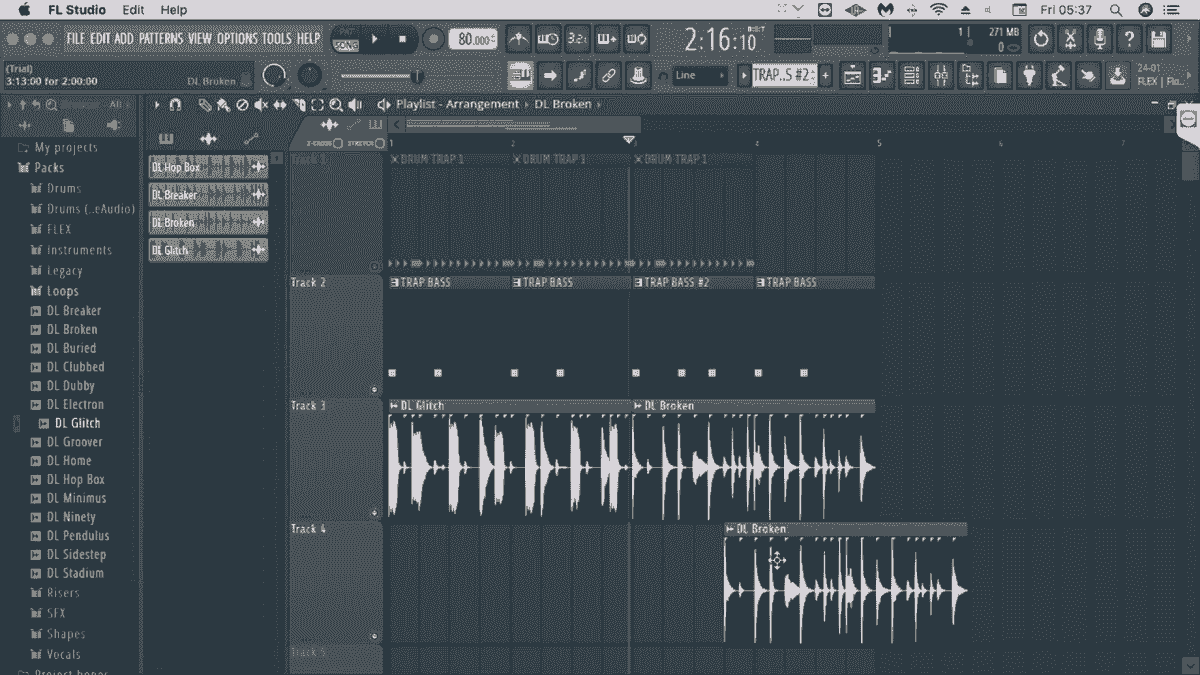Click the metronome icon in the transport bar

519,39
